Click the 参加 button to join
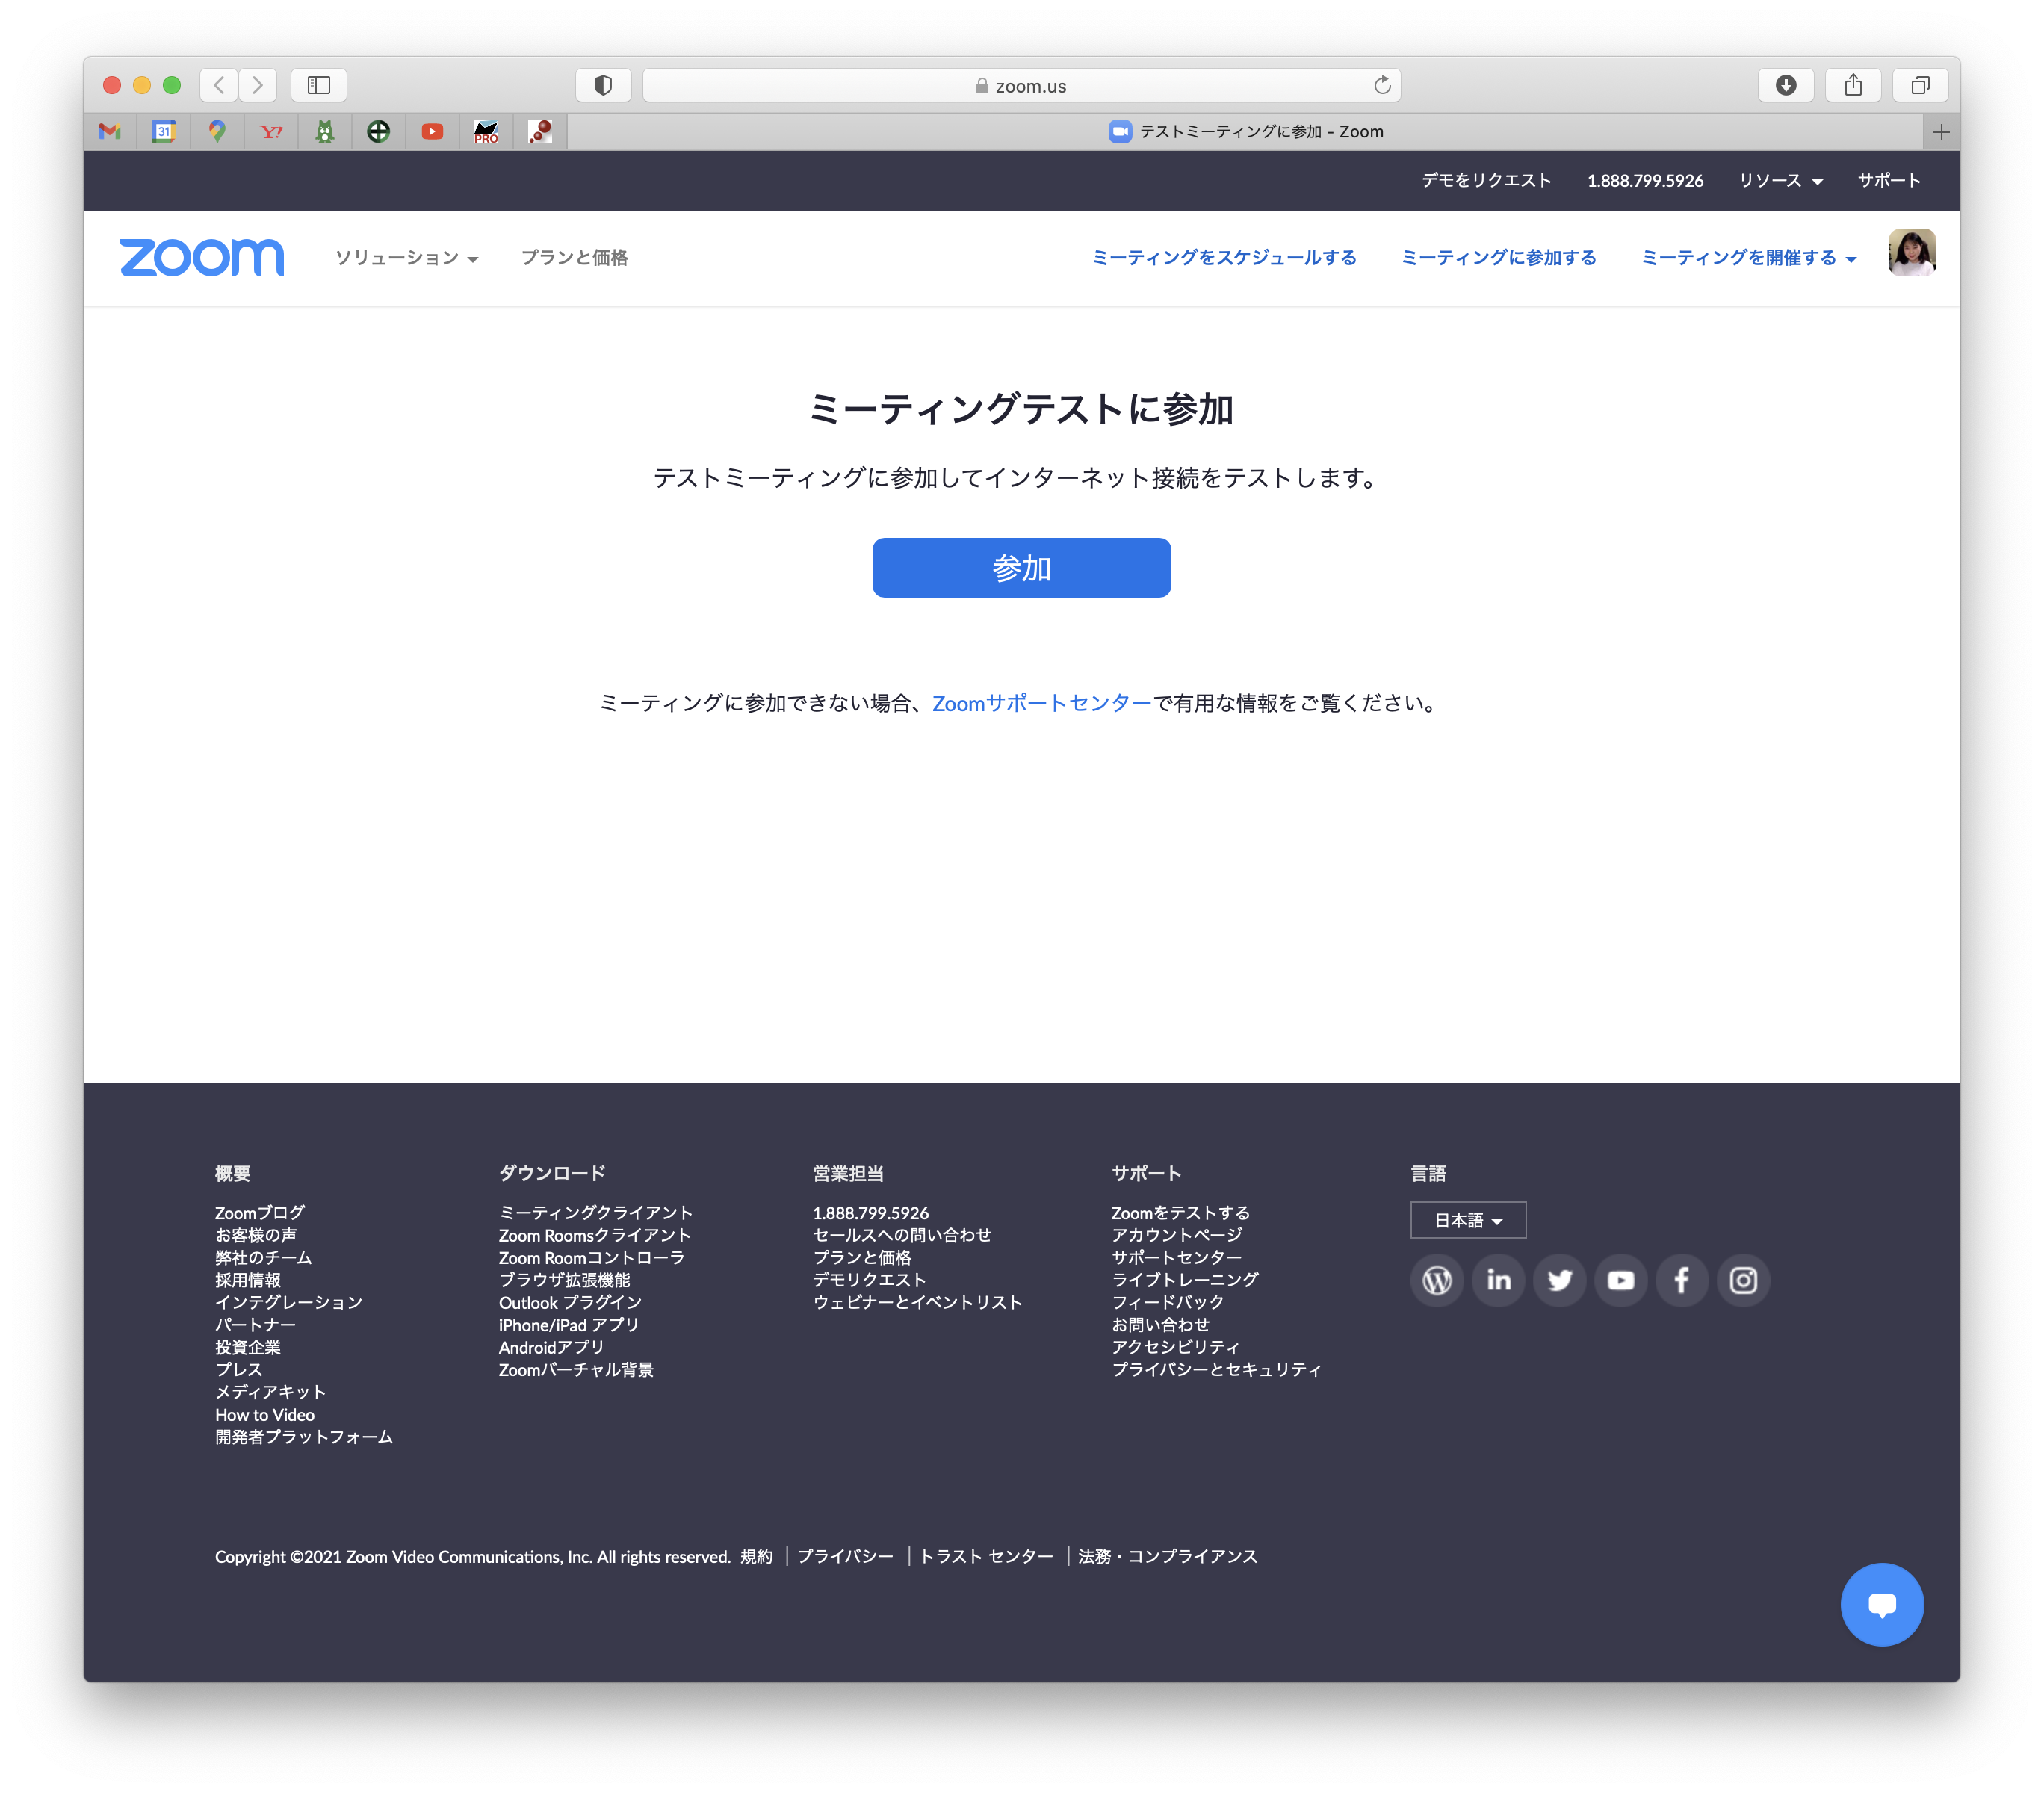The width and height of the screenshot is (2044, 1793). tap(1021, 567)
